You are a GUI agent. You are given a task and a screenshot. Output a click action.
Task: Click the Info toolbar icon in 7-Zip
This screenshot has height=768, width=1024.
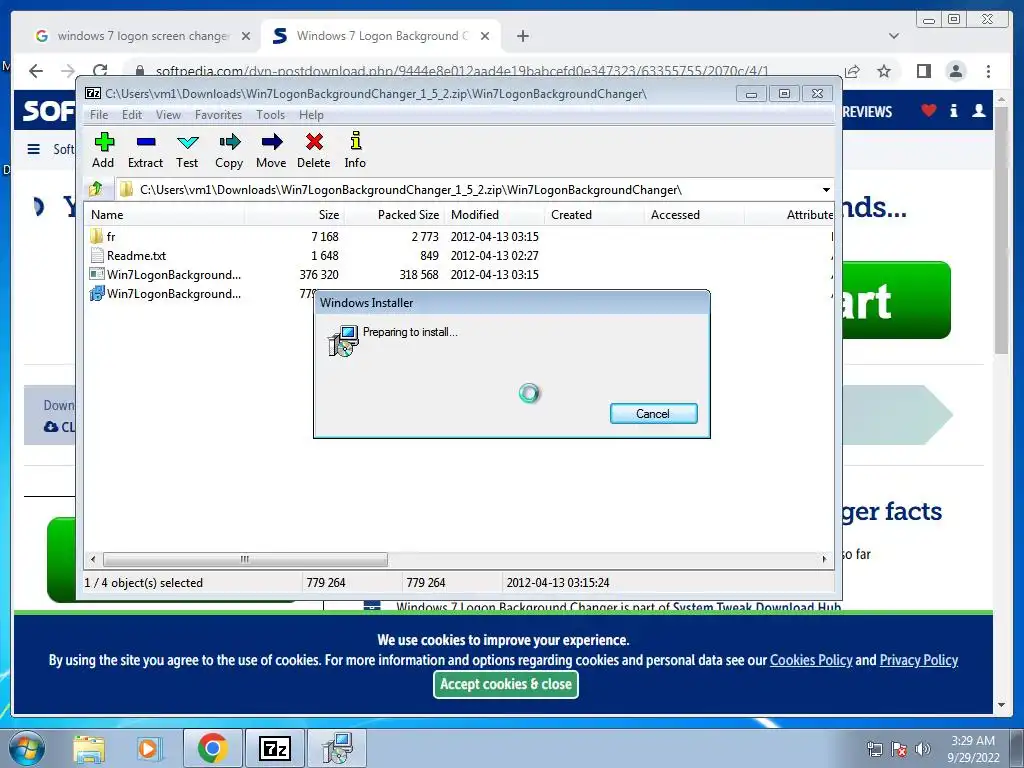[x=355, y=150]
